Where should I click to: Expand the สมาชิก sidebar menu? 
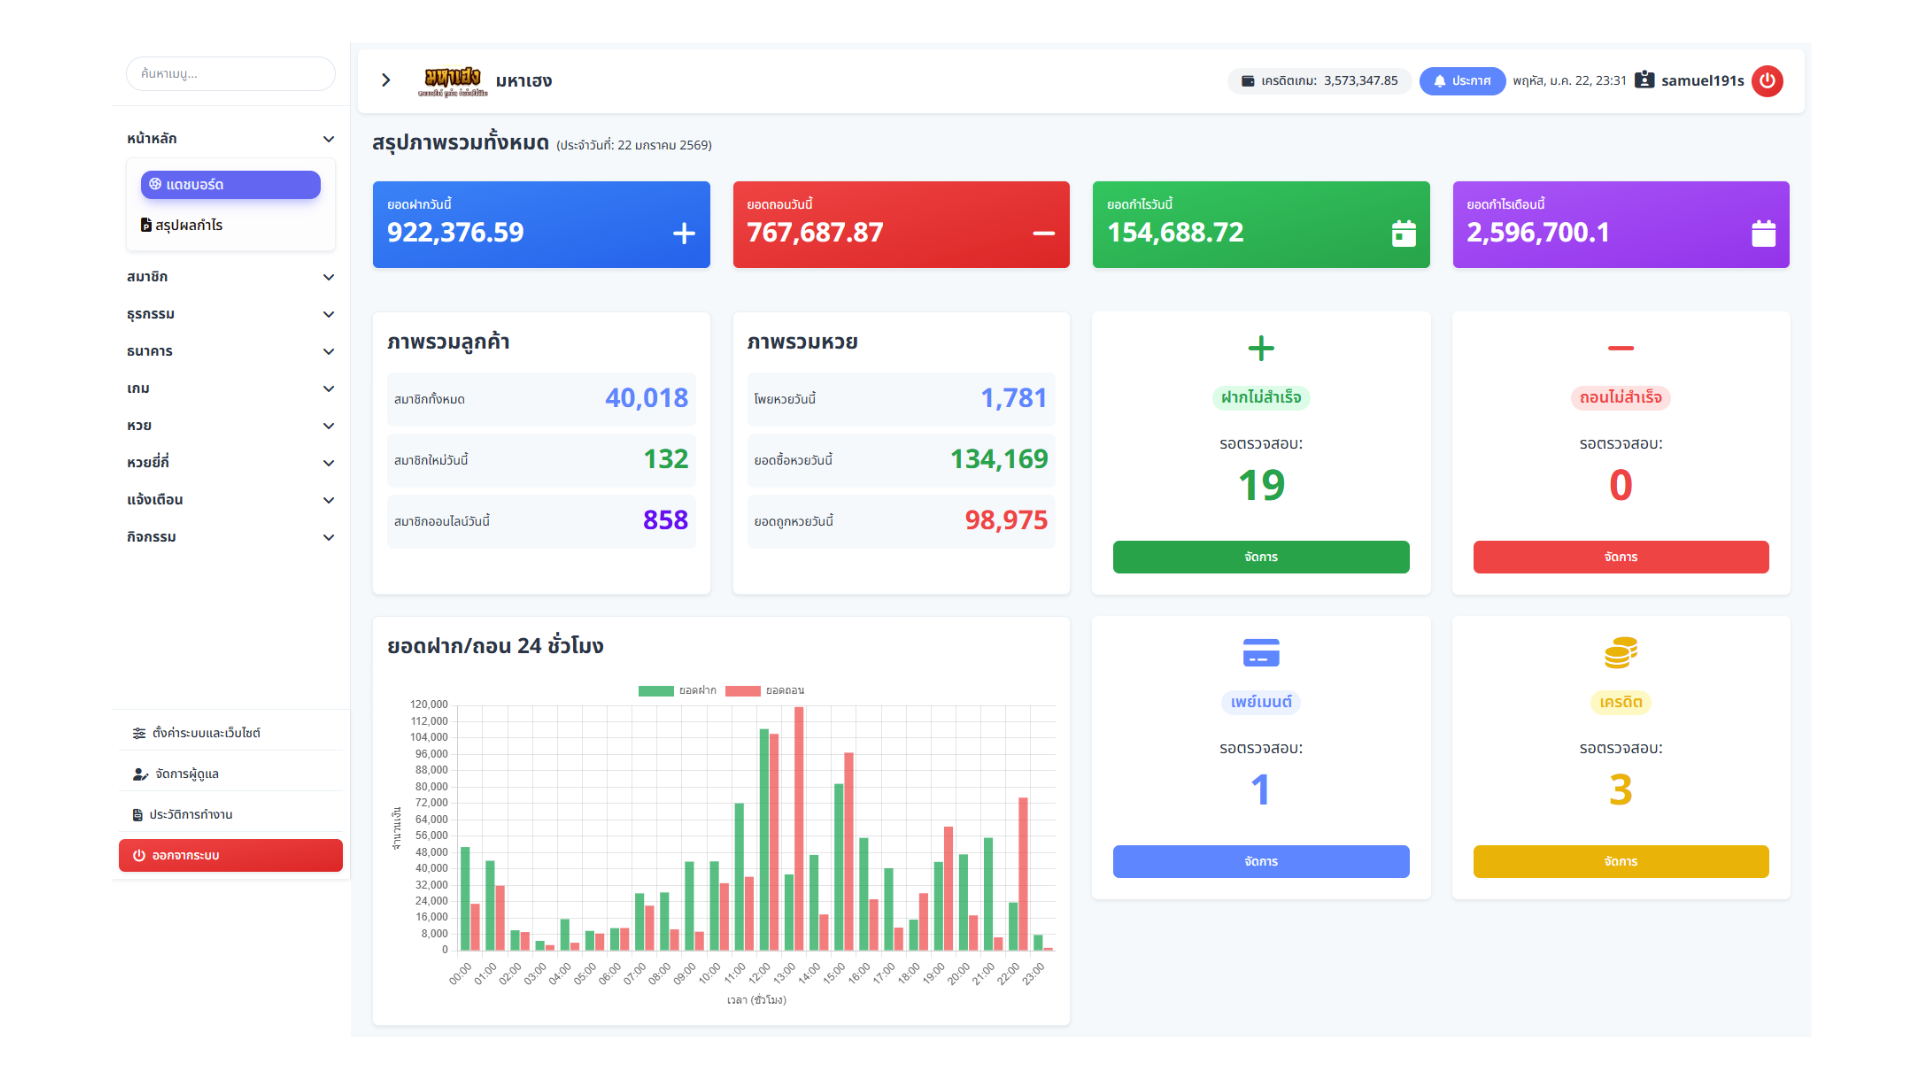point(230,277)
